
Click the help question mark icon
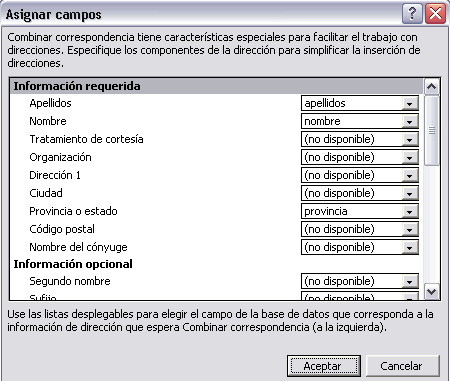(412, 14)
